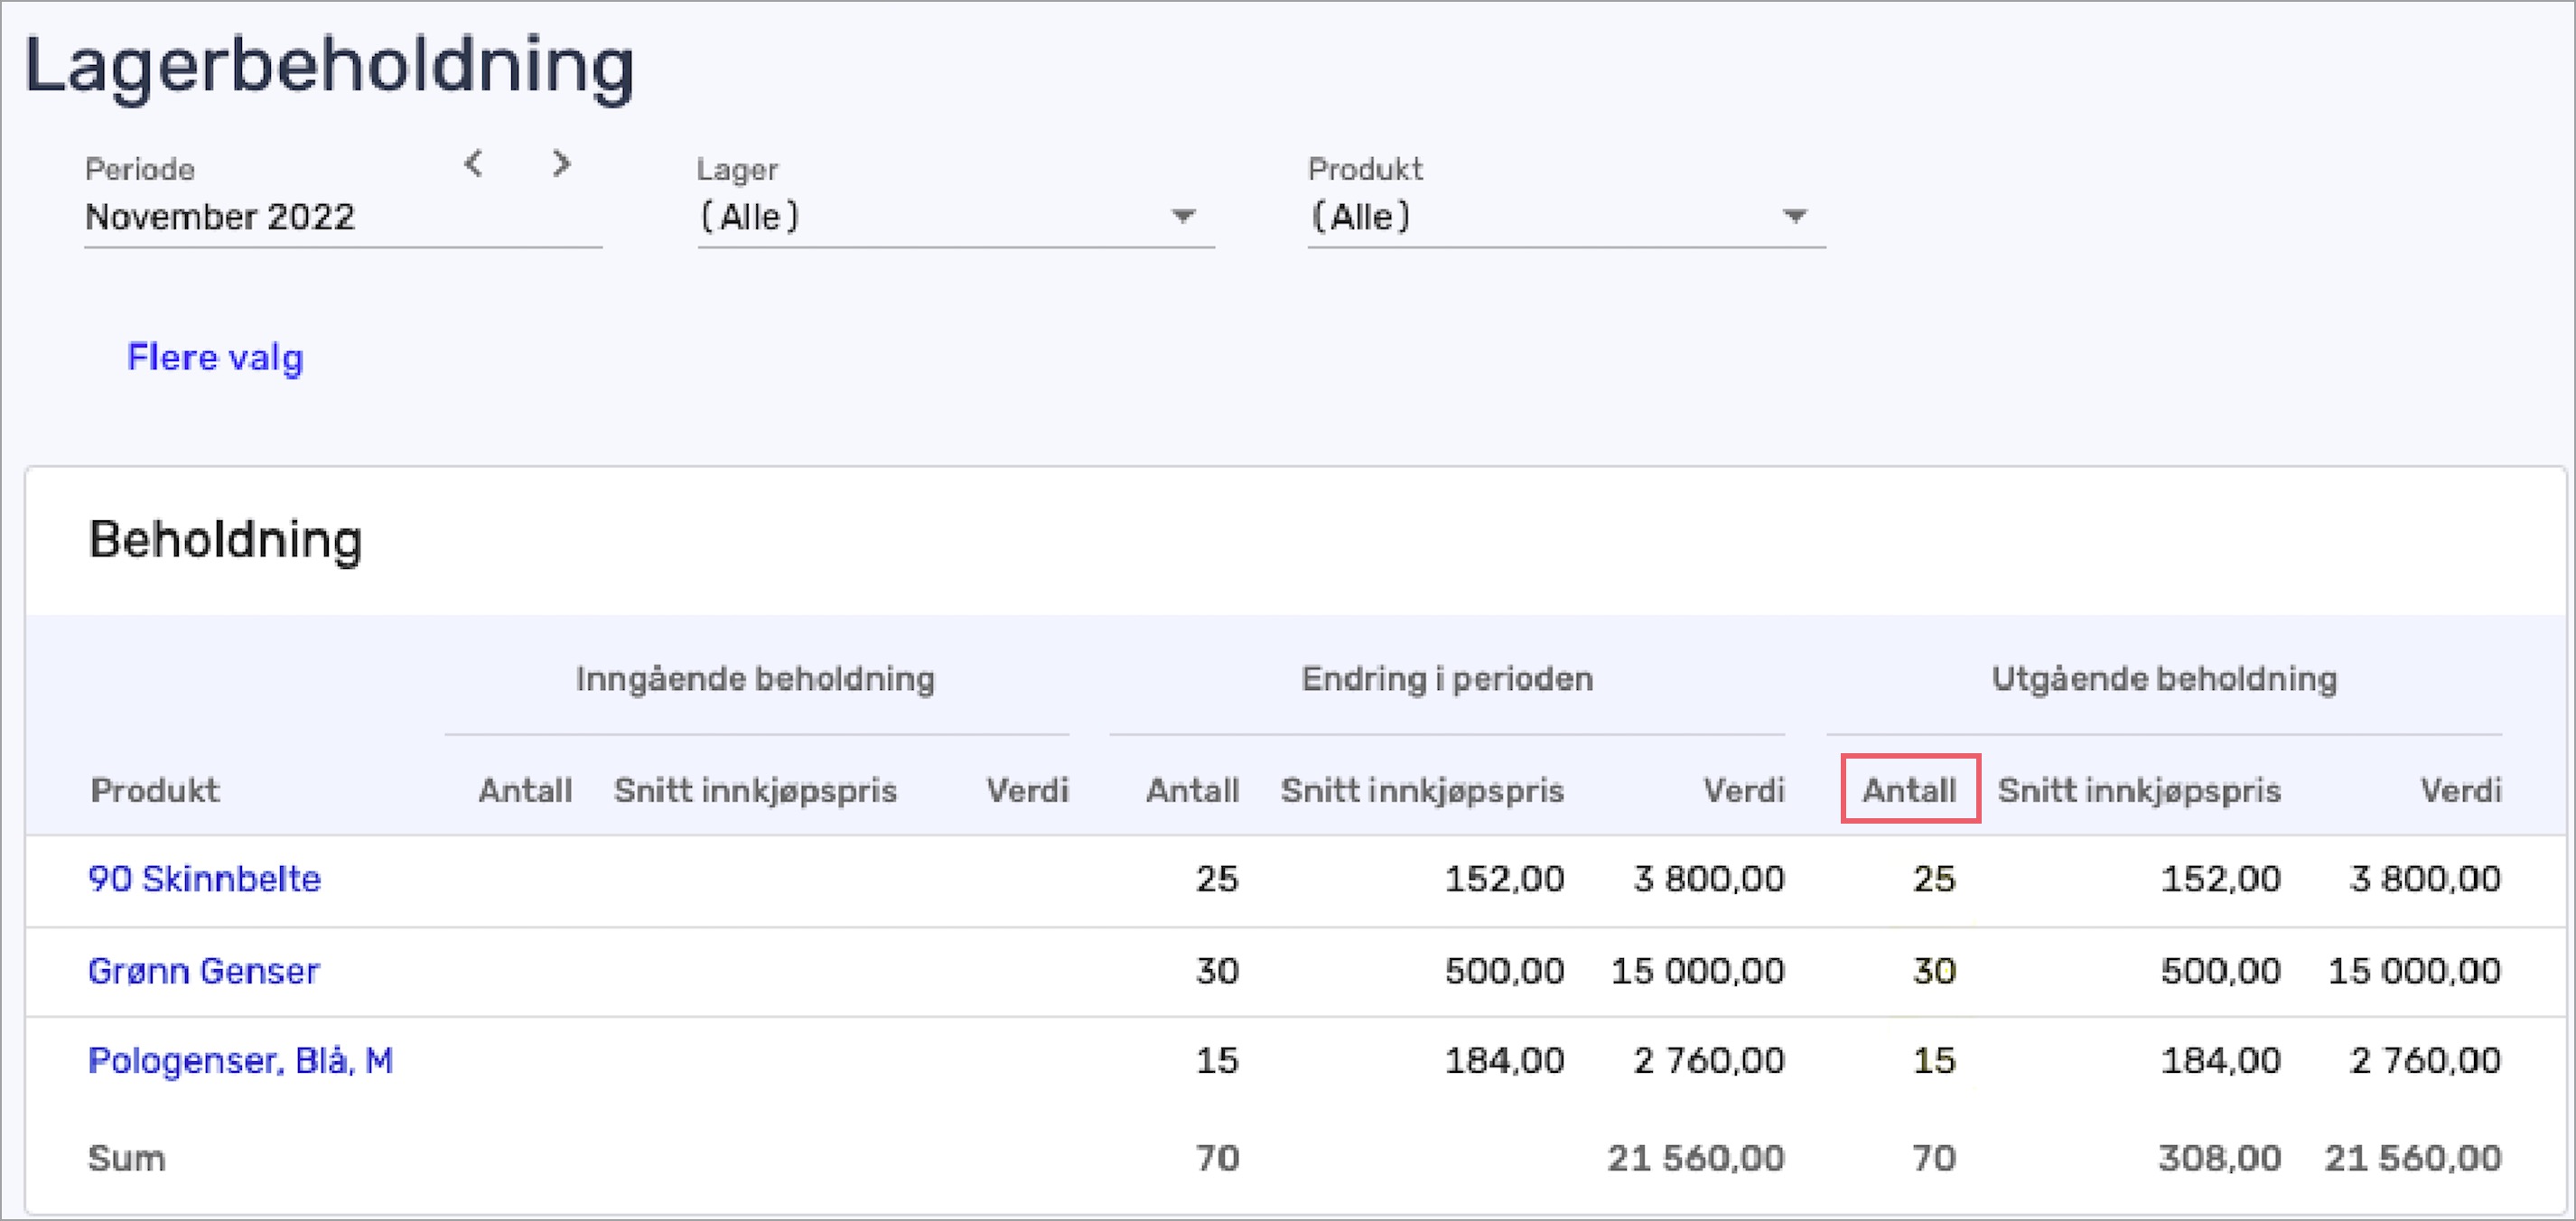The image size is (2576, 1221).
Task: Click Antall header under Utgående beholdning
Action: [x=1909, y=790]
